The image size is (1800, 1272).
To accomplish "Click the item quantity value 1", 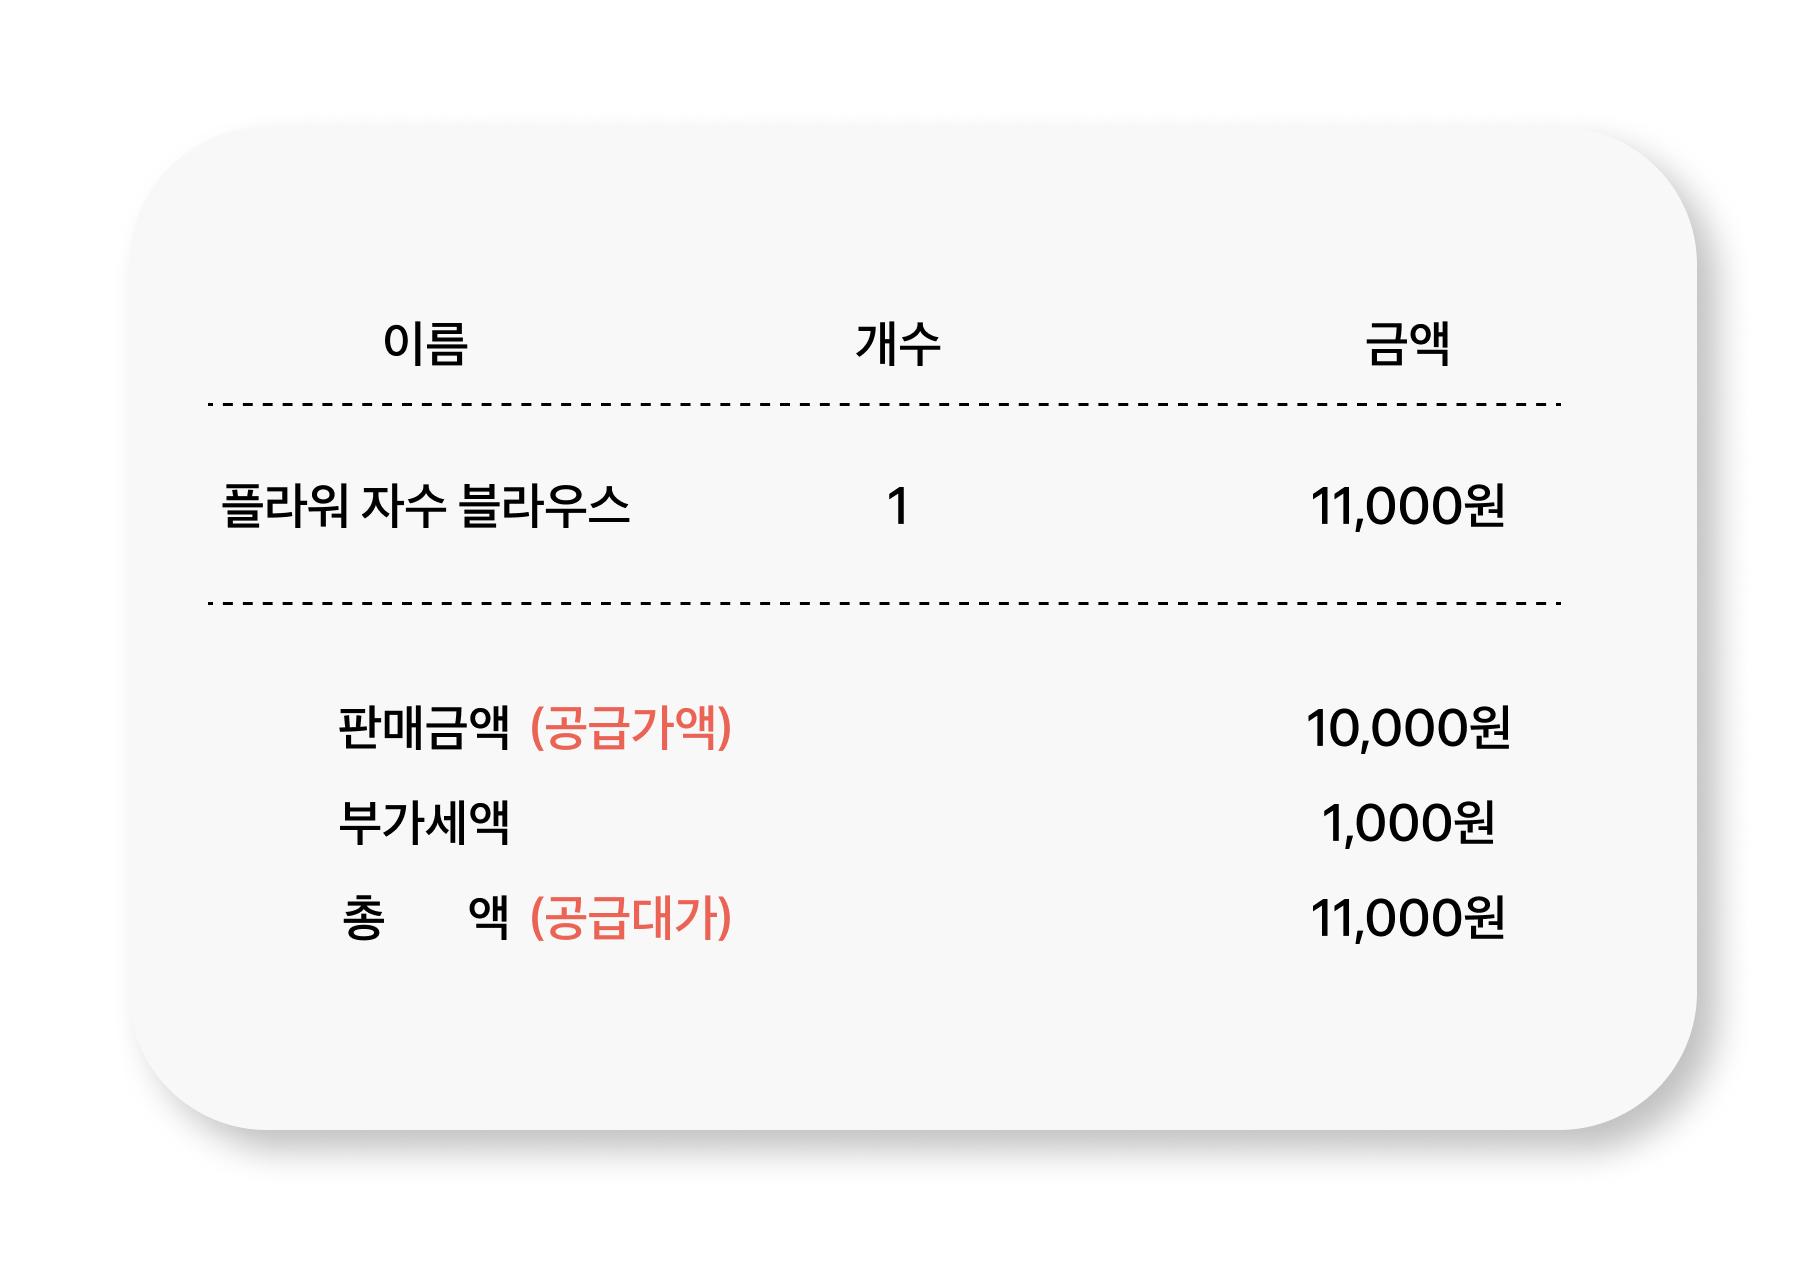I will click(x=897, y=506).
